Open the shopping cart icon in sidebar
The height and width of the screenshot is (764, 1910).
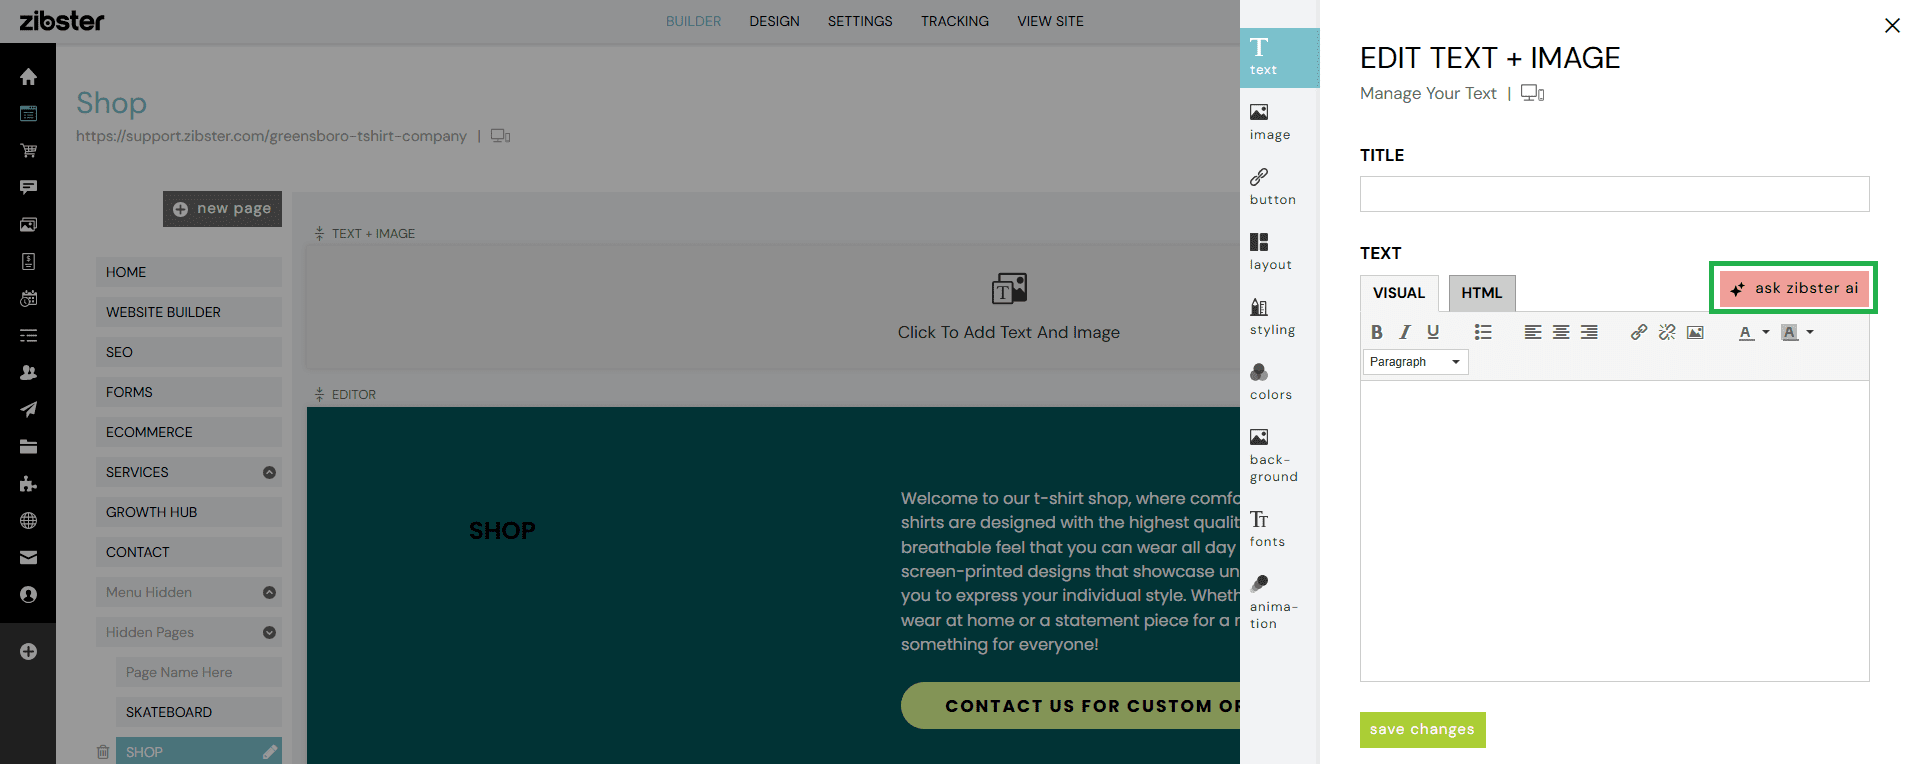coord(28,151)
